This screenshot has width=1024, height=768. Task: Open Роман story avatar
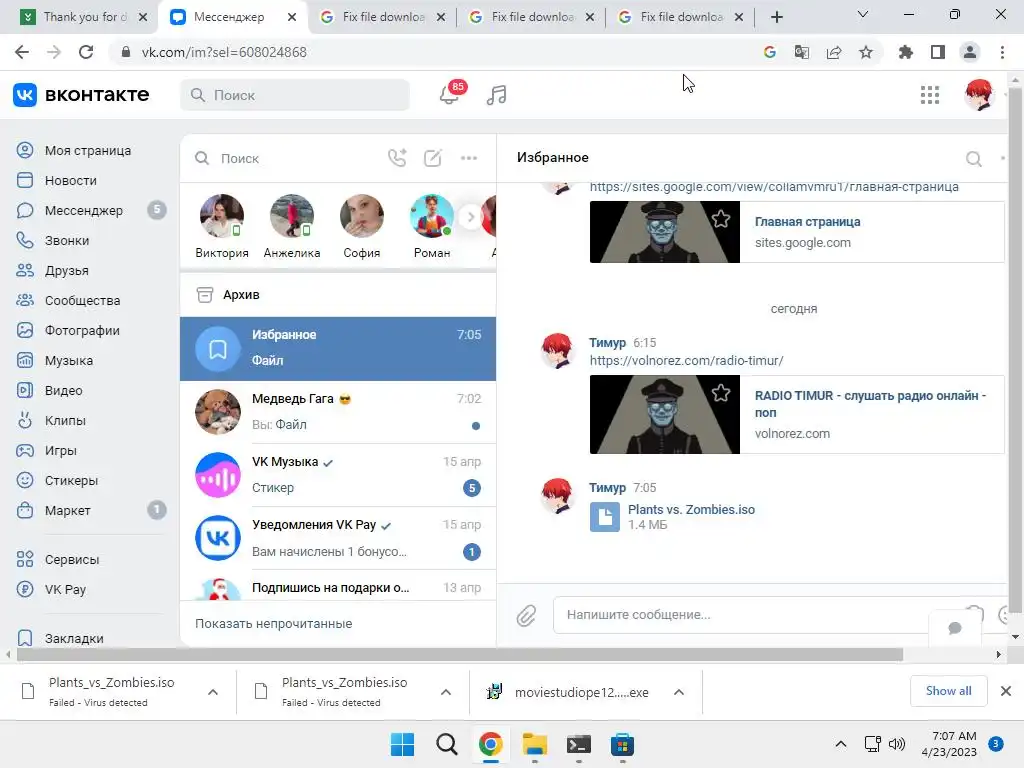pyautogui.click(x=432, y=216)
